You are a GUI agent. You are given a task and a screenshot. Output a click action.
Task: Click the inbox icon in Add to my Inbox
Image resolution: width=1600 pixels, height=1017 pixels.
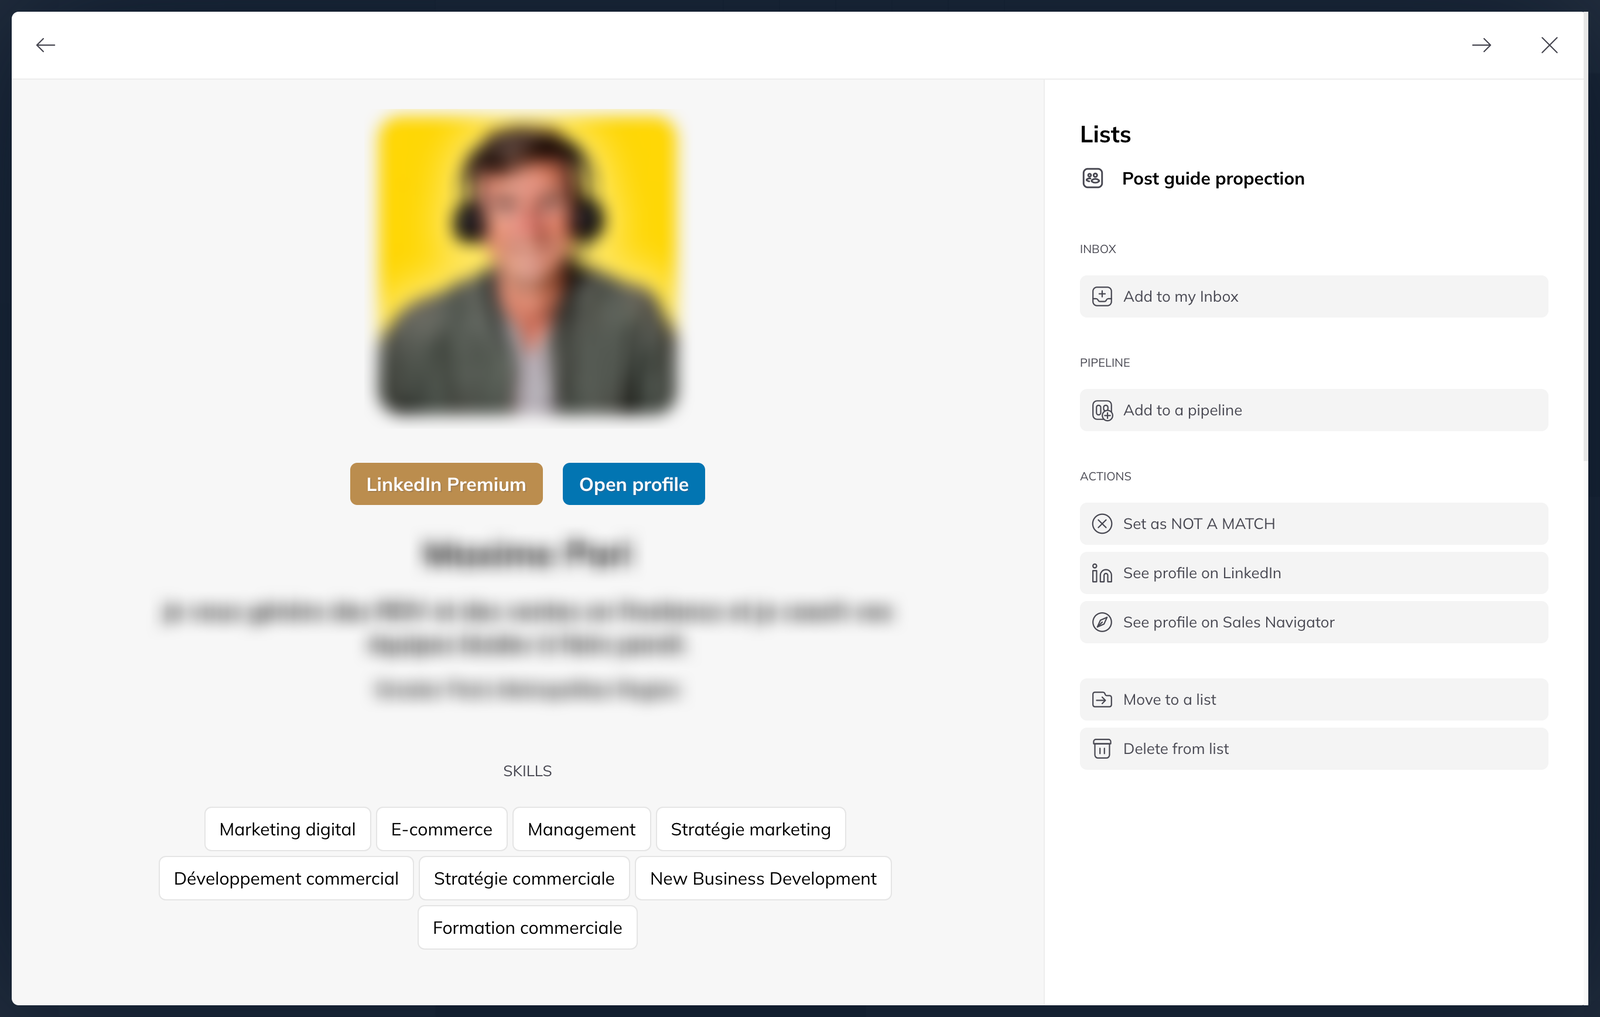pos(1102,297)
